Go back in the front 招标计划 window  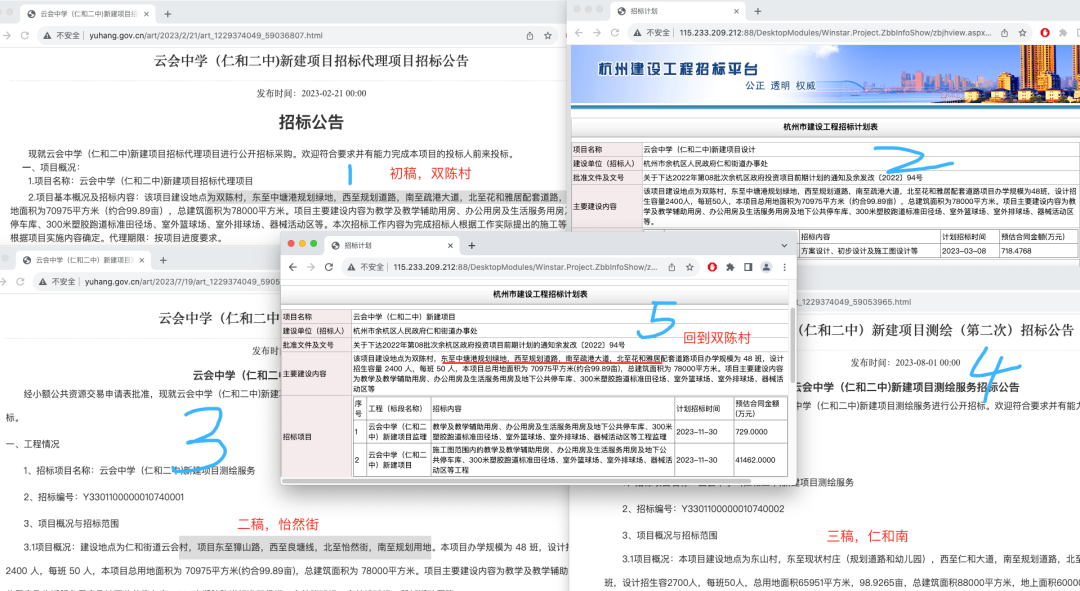point(293,267)
